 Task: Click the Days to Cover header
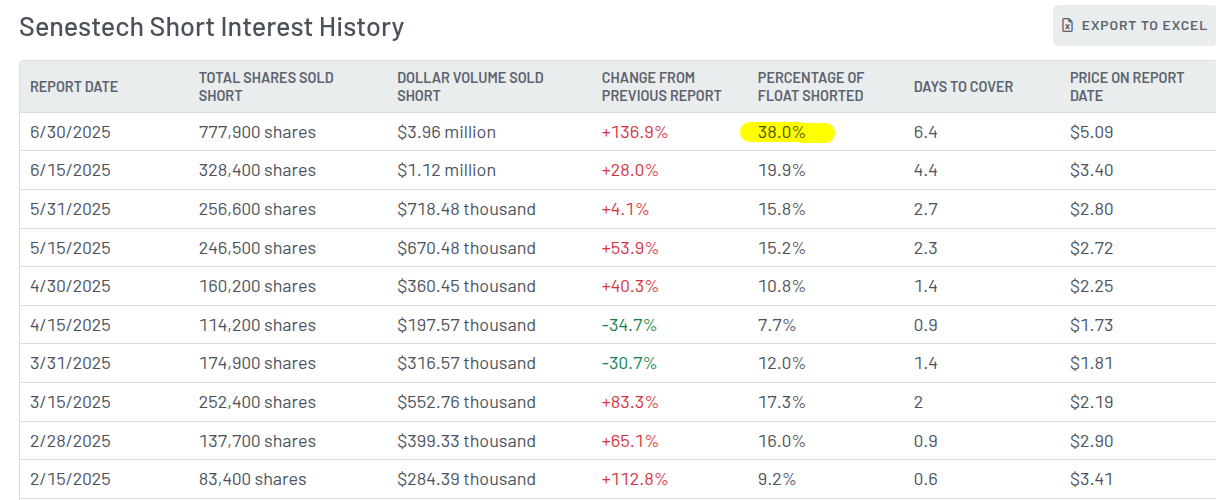tap(963, 87)
